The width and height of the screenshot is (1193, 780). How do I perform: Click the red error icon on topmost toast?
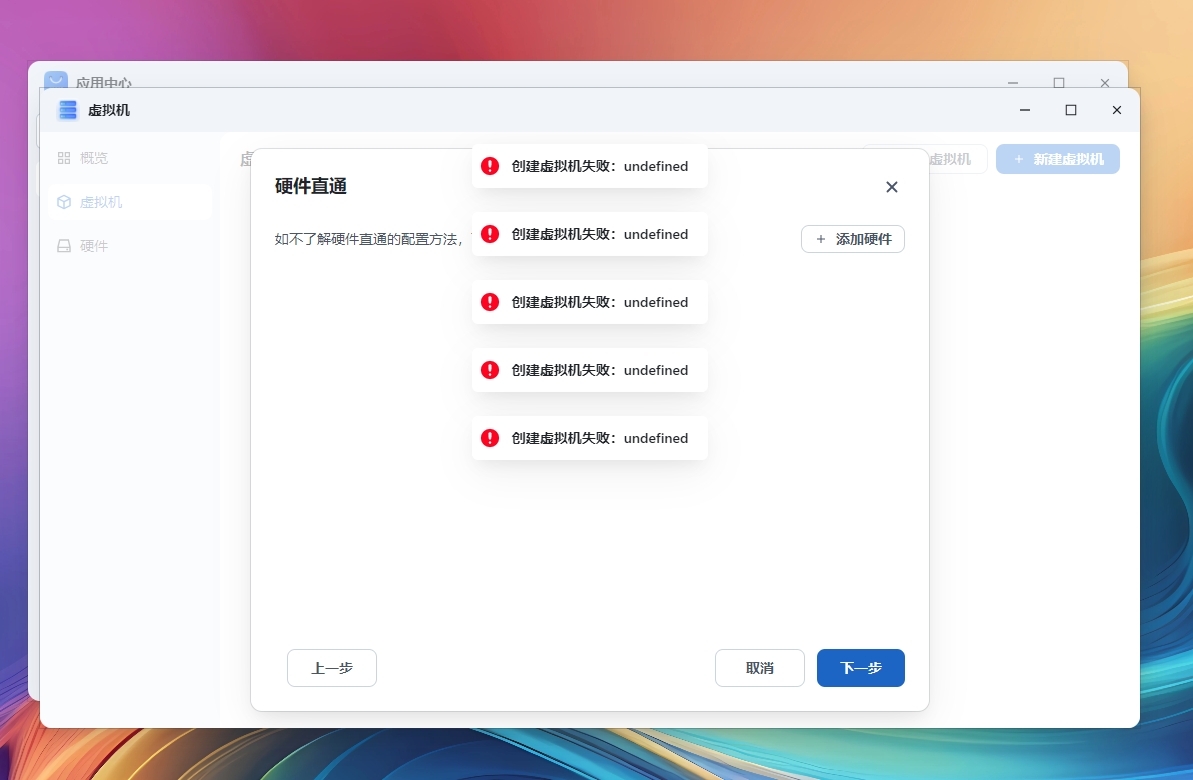coord(490,166)
